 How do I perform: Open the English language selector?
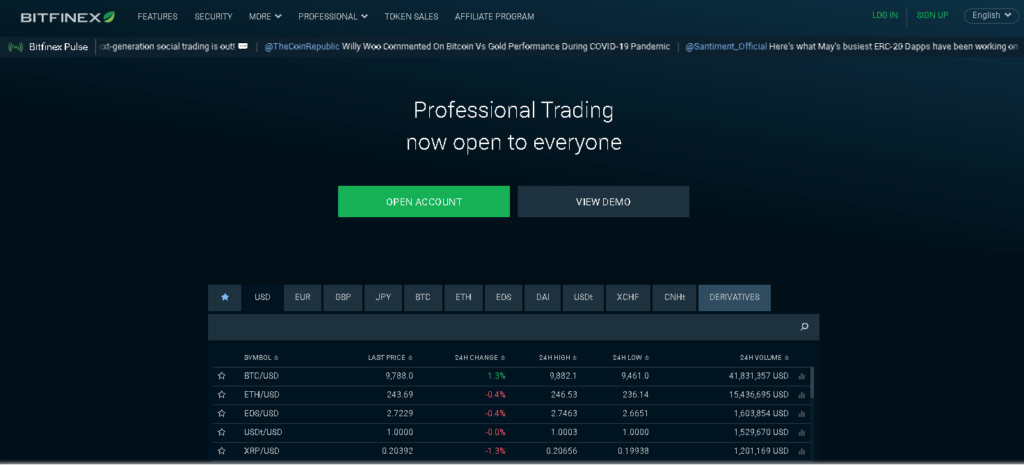point(991,16)
